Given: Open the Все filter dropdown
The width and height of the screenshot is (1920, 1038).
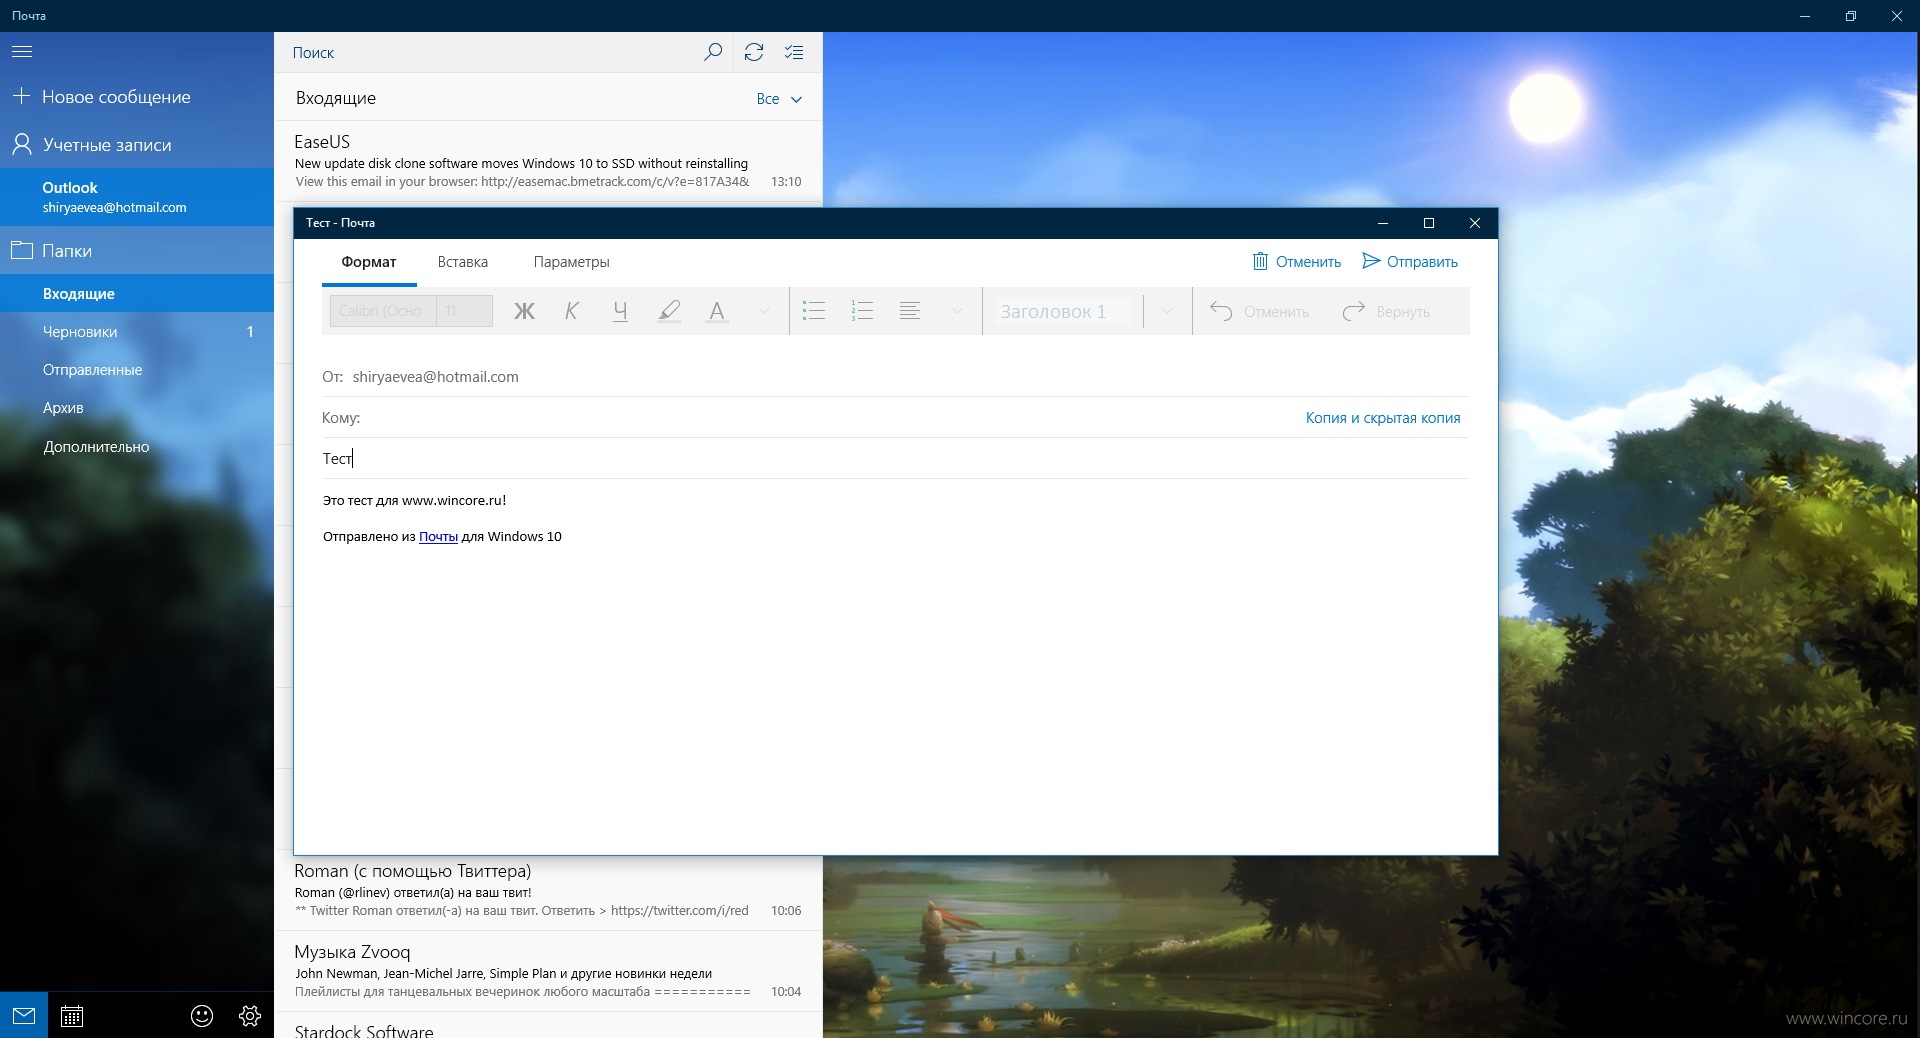Looking at the screenshot, I should (x=779, y=99).
